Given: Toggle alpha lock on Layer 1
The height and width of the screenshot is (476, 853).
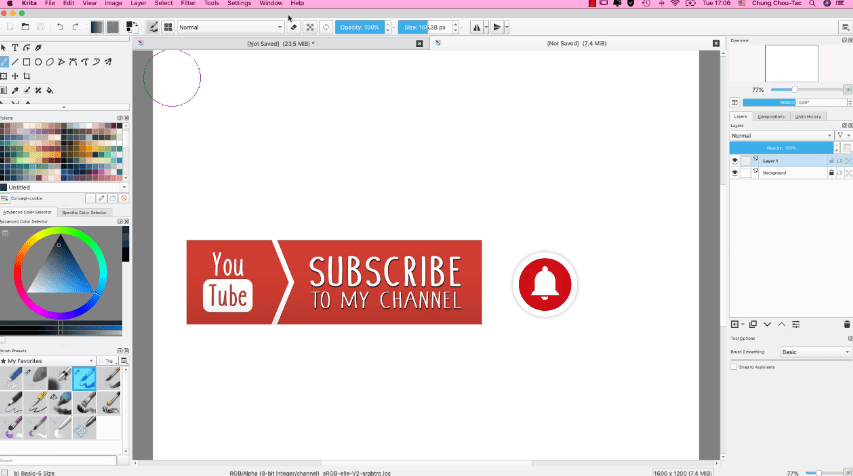Looking at the screenshot, I should pos(849,161).
